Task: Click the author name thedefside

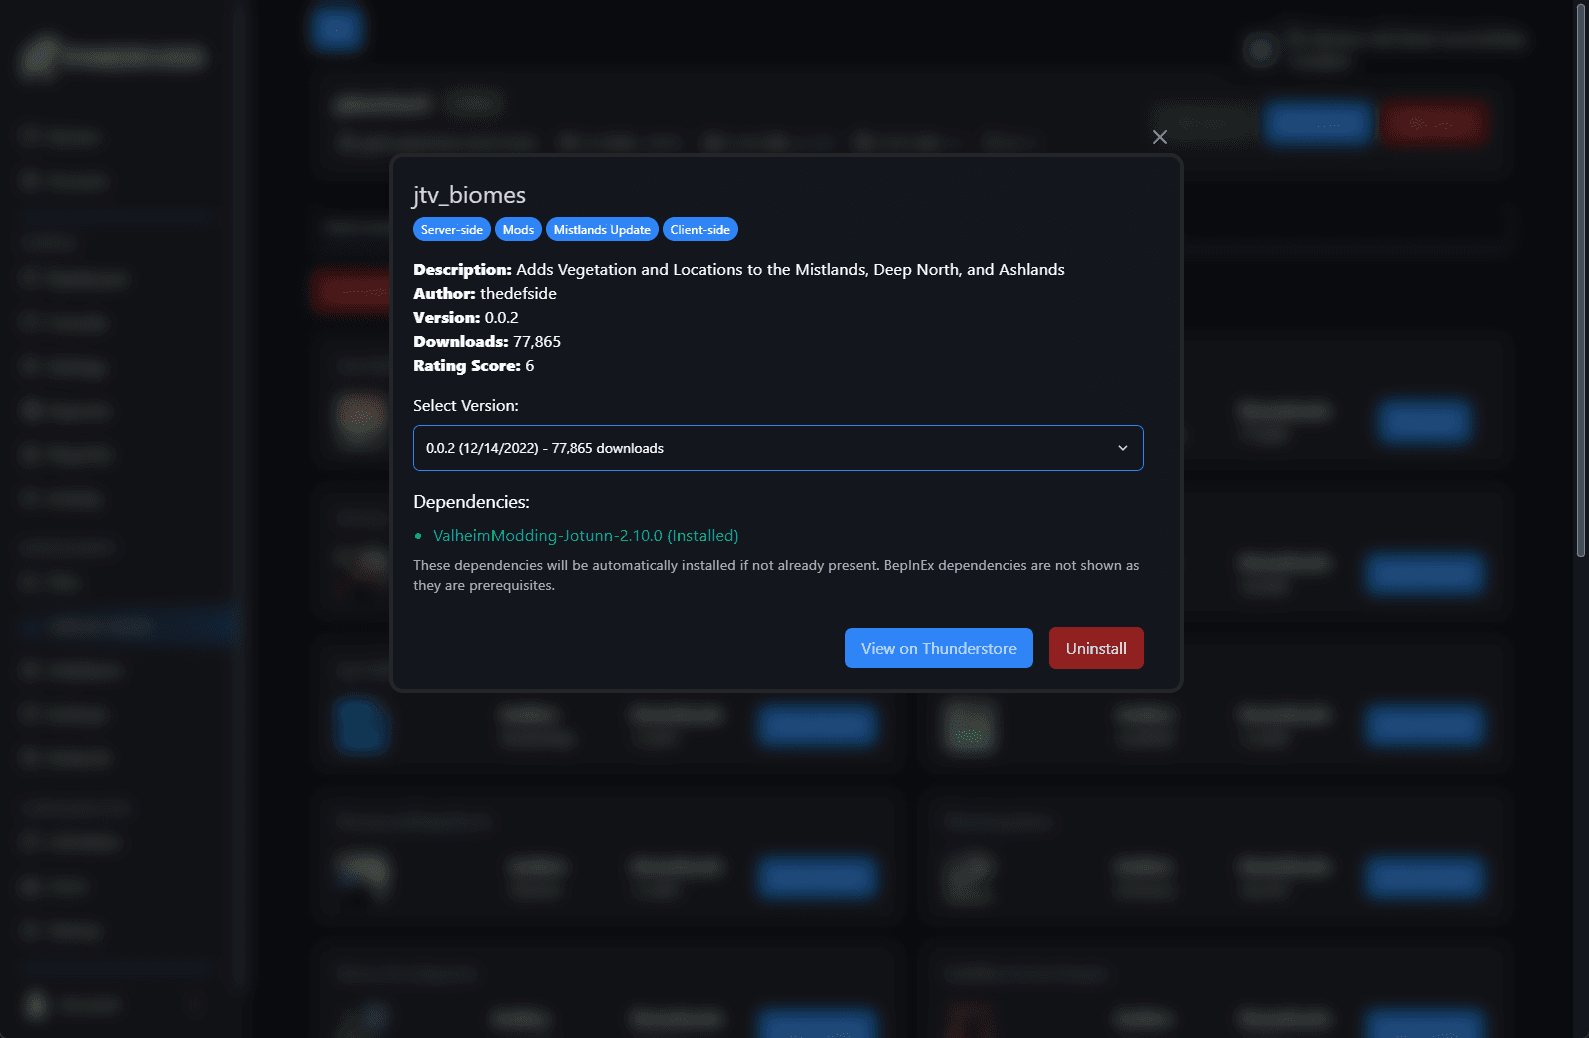Action: point(518,293)
